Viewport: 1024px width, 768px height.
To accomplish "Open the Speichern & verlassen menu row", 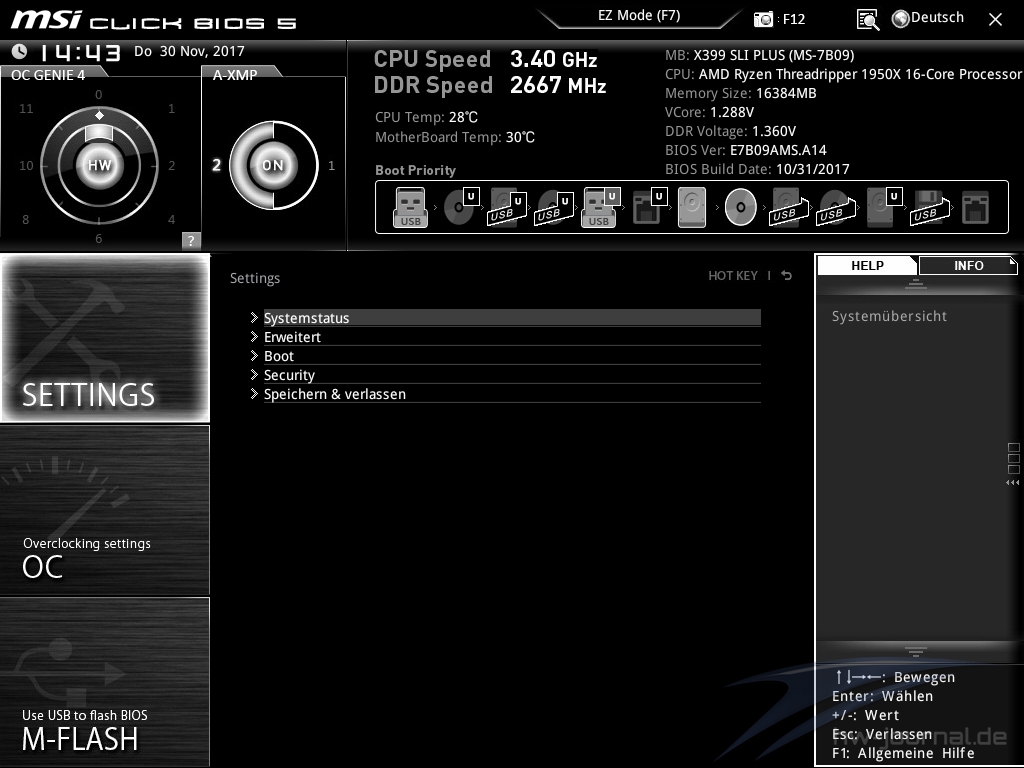I will click(512, 393).
